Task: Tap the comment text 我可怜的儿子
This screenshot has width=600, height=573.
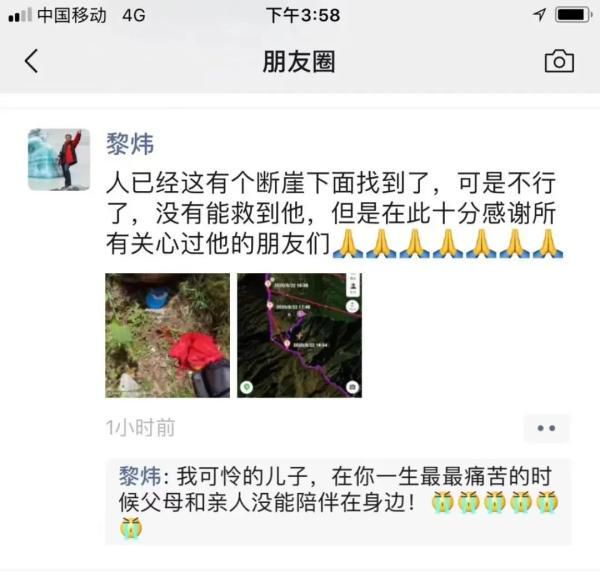Action: pyautogui.click(x=242, y=477)
